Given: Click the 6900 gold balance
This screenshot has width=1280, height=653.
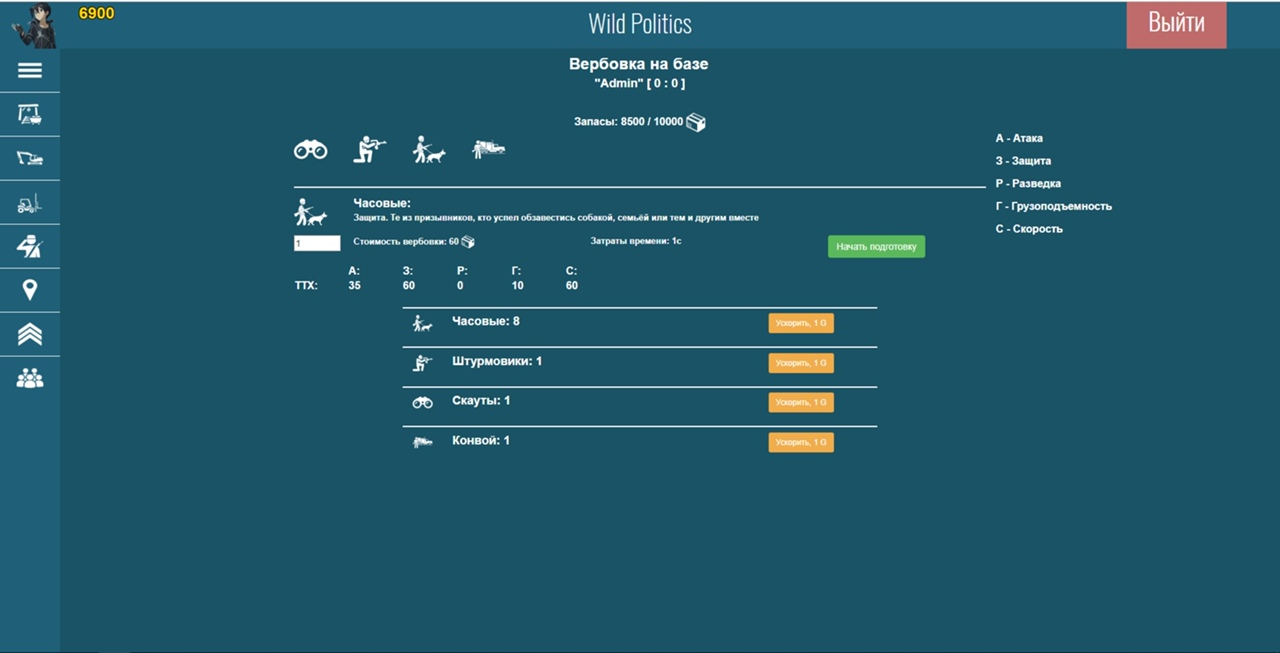Looking at the screenshot, I should tap(97, 13).
